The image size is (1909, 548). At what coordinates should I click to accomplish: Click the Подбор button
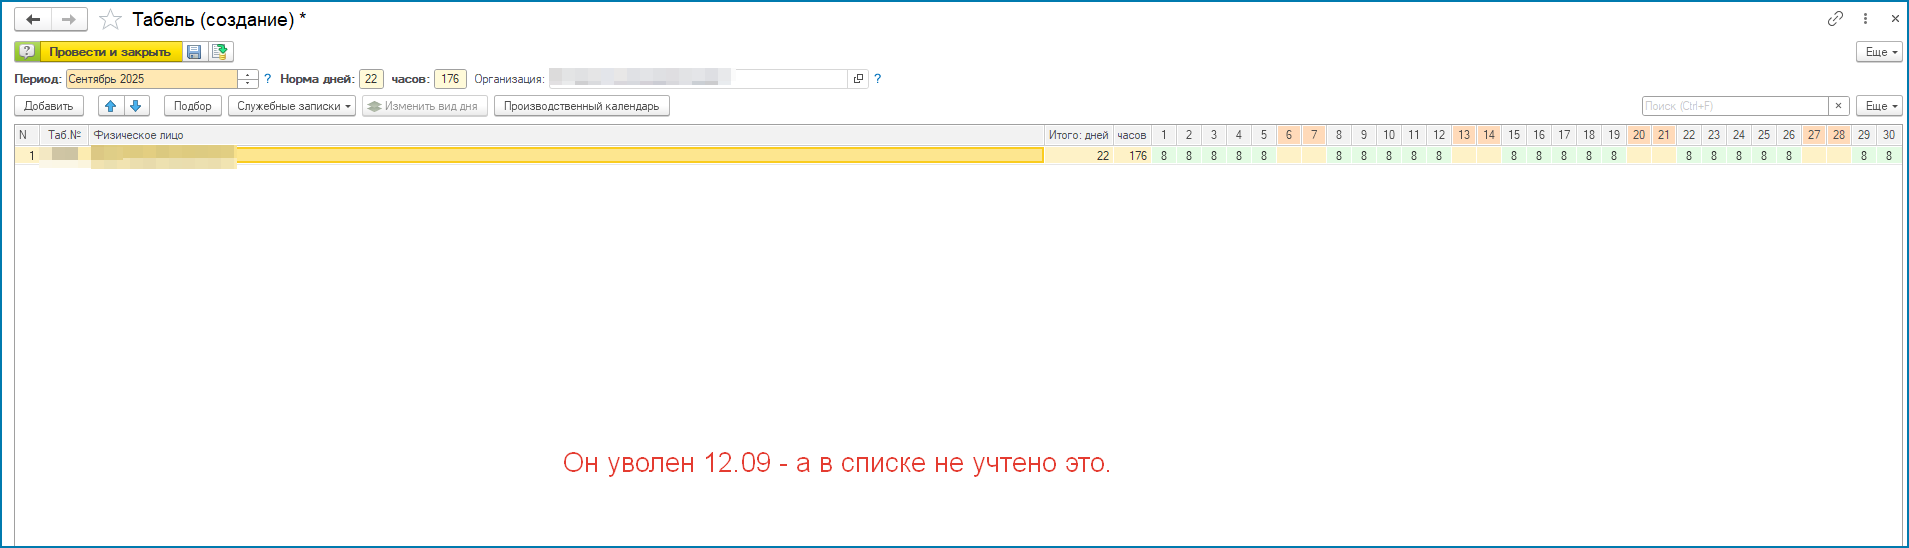(x=192, y=106)
